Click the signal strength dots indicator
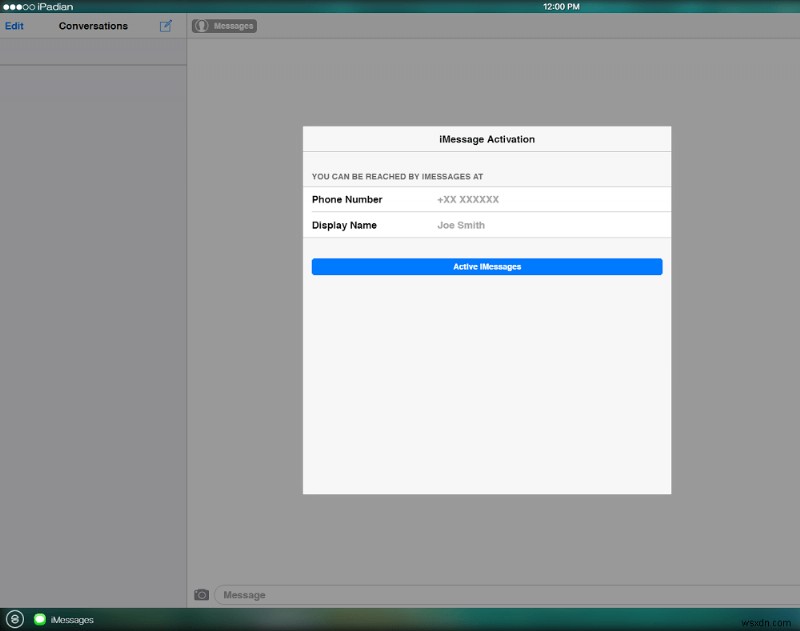Viewport: 800px width, 631px height. (19, 7)
